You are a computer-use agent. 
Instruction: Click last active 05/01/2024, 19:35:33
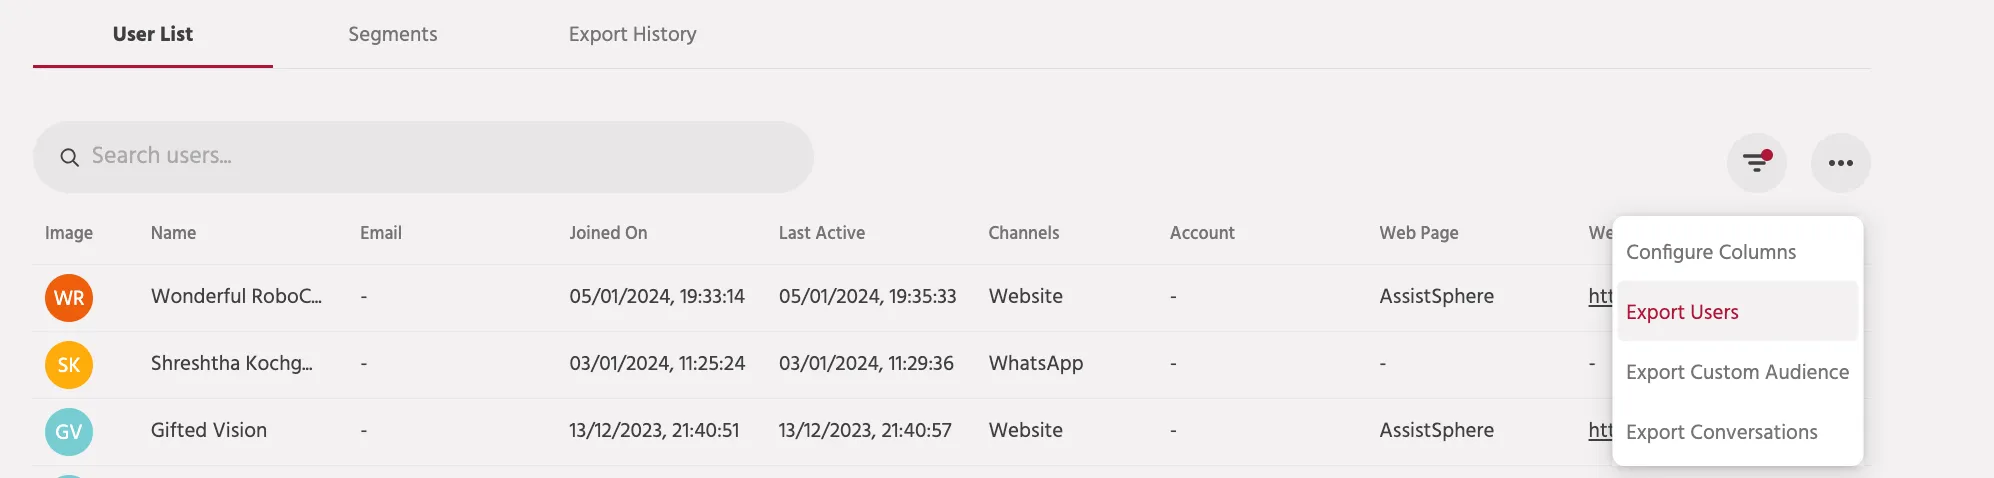pos(868,296)
